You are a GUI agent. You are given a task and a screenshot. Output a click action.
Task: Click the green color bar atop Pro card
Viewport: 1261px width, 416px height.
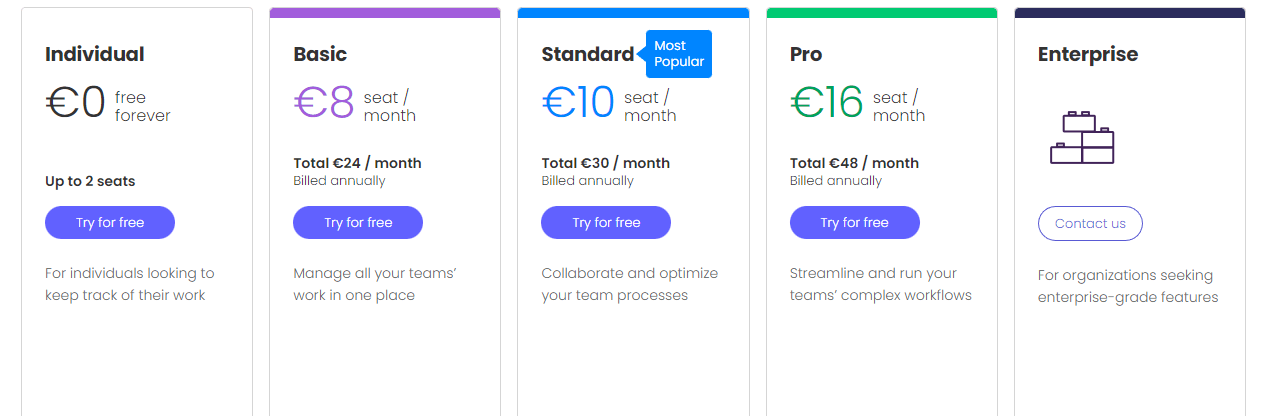[882, 13]
